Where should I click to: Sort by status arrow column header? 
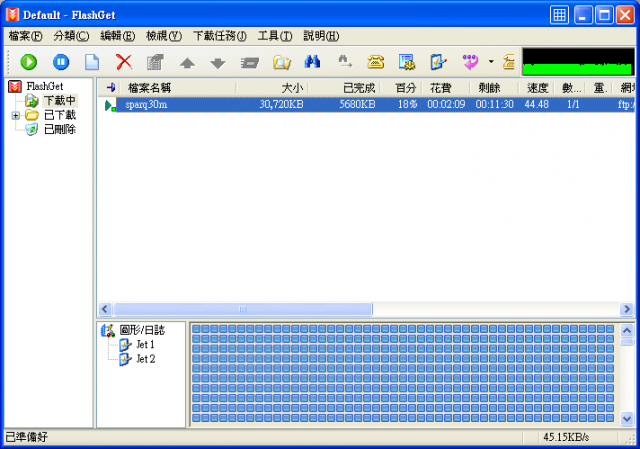pos(111,88)
